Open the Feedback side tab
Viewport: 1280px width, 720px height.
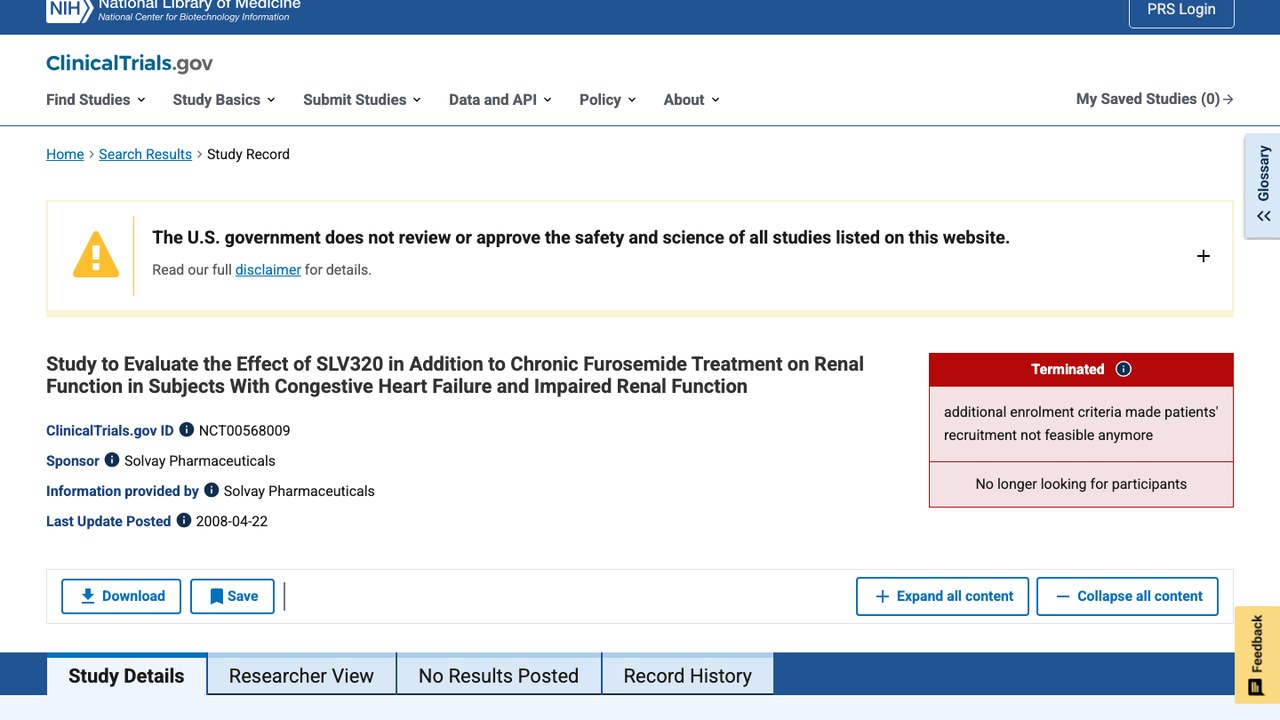[x=1257, y=655]
